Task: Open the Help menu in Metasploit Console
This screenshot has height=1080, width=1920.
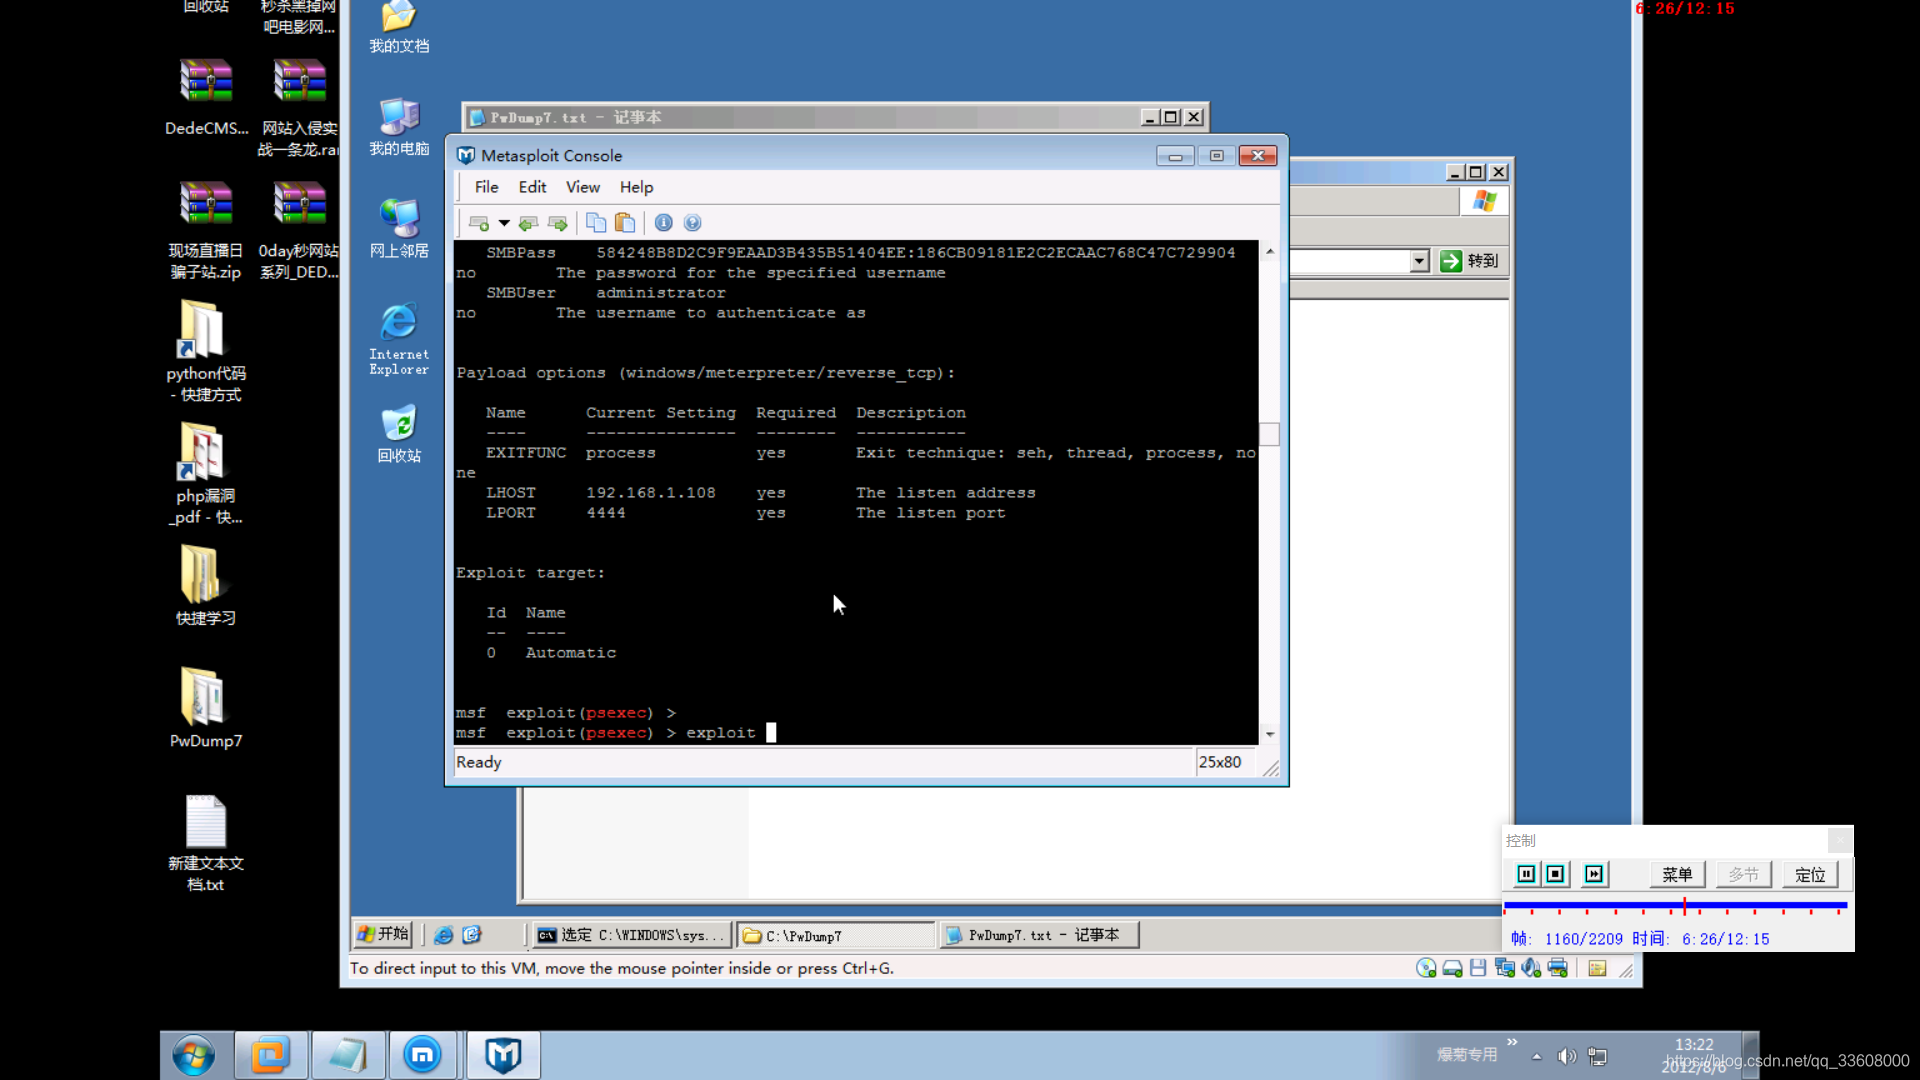Action: click(x=636, y=187)
